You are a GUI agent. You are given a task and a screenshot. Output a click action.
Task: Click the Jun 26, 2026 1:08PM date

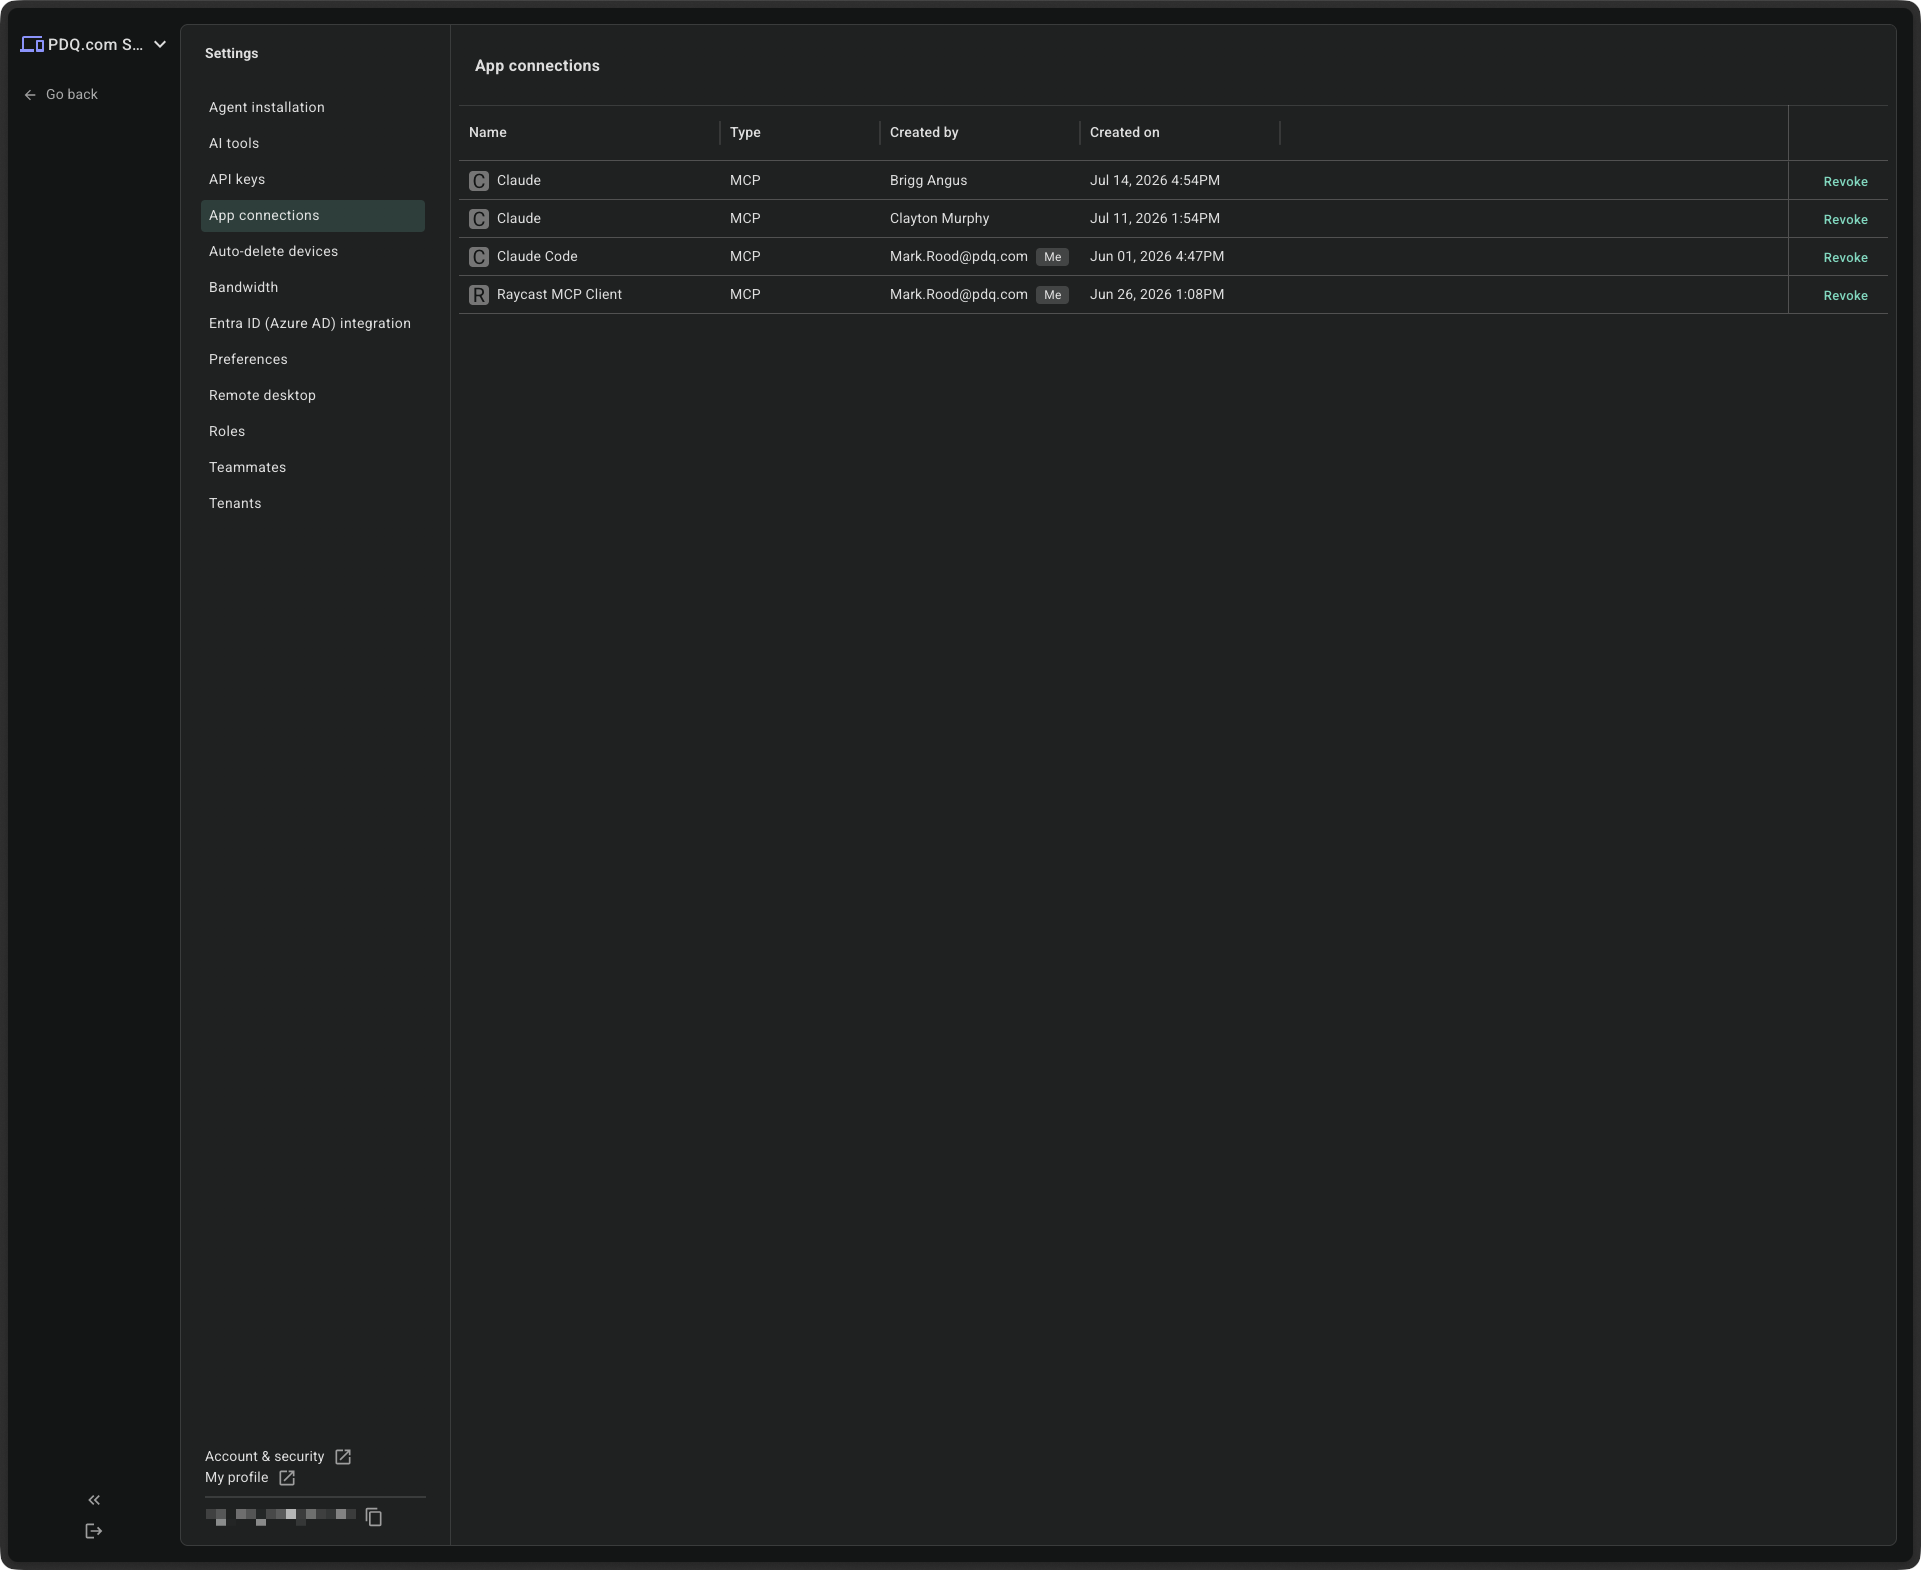[x=1157, y=295]
